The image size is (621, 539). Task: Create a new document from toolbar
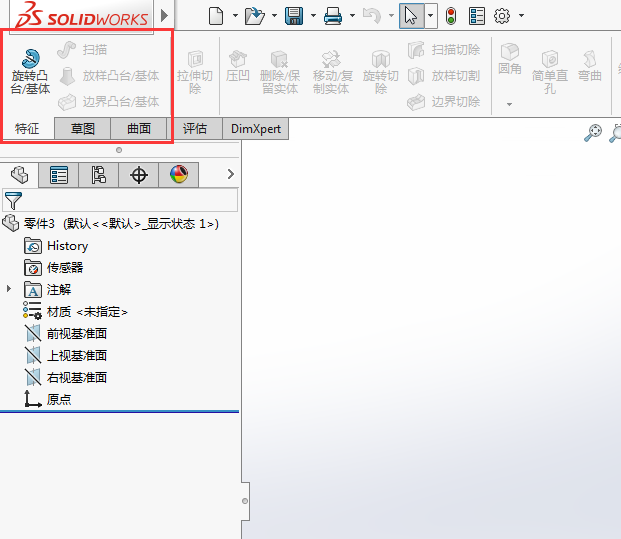pyautogui.click(x=216, y=16)
